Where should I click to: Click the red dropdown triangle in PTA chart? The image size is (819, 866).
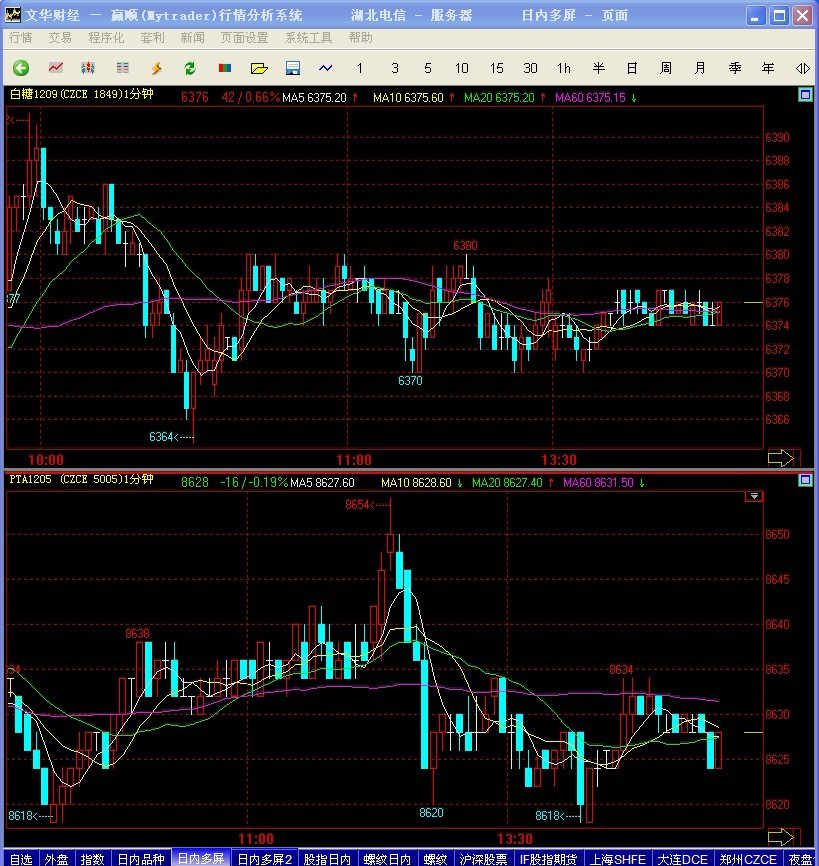tap(753, 497)
